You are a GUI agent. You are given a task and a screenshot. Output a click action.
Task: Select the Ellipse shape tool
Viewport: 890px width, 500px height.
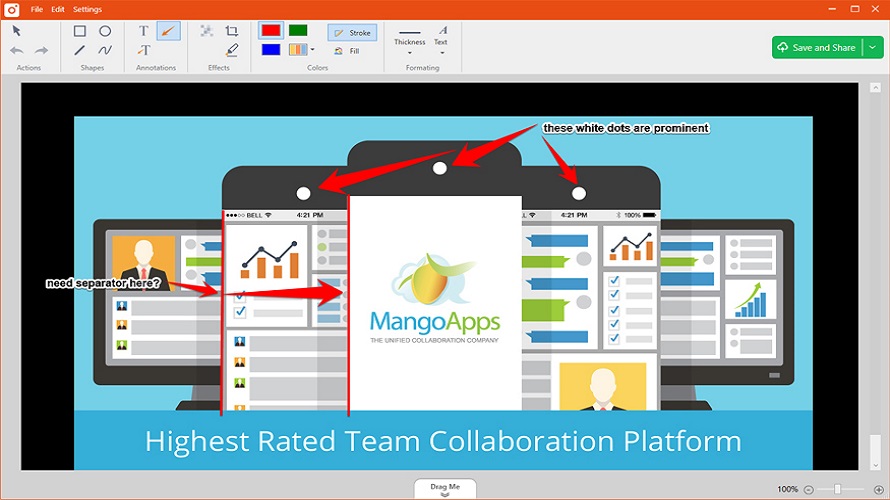pos(105,31)
